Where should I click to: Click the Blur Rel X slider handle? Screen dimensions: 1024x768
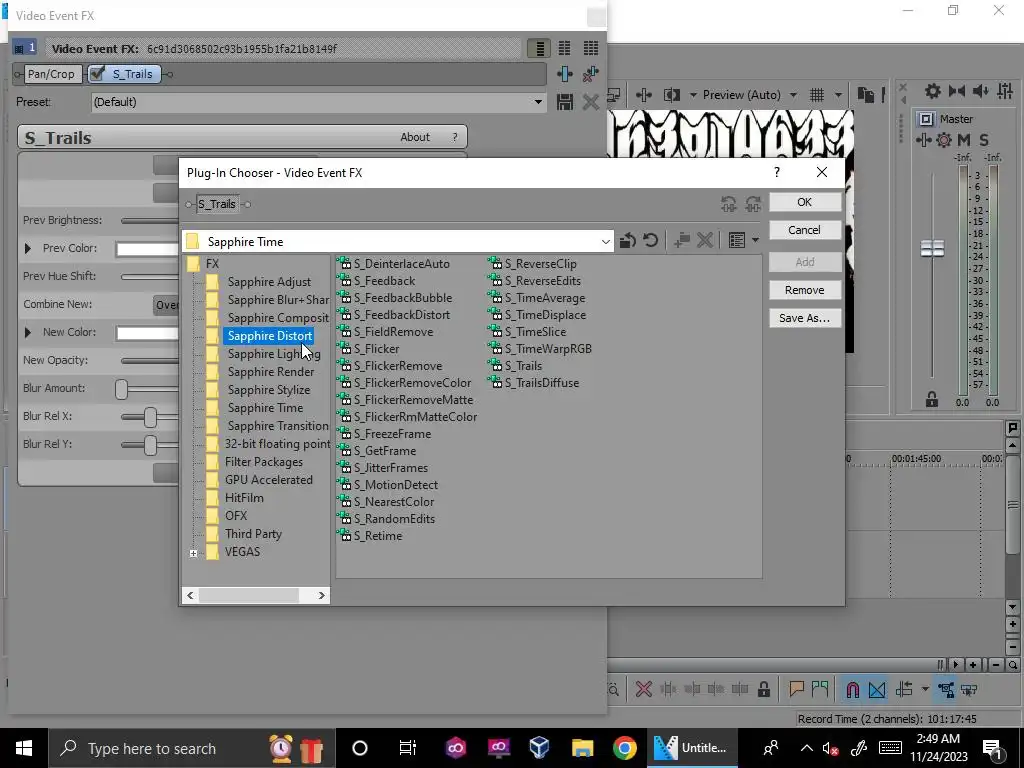pyautogui.click(x=150, y=417)
